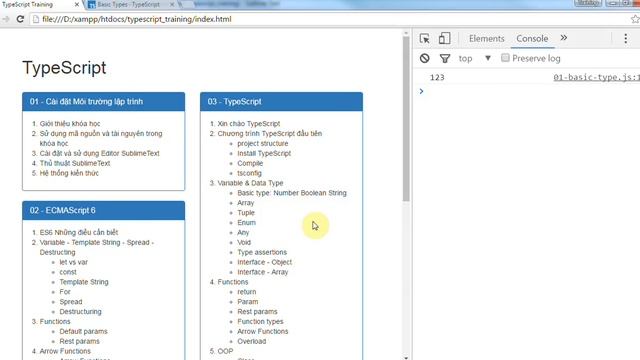Show more DevTools tabs with double chevron
The image size is (640, 360).
[564, 38]
